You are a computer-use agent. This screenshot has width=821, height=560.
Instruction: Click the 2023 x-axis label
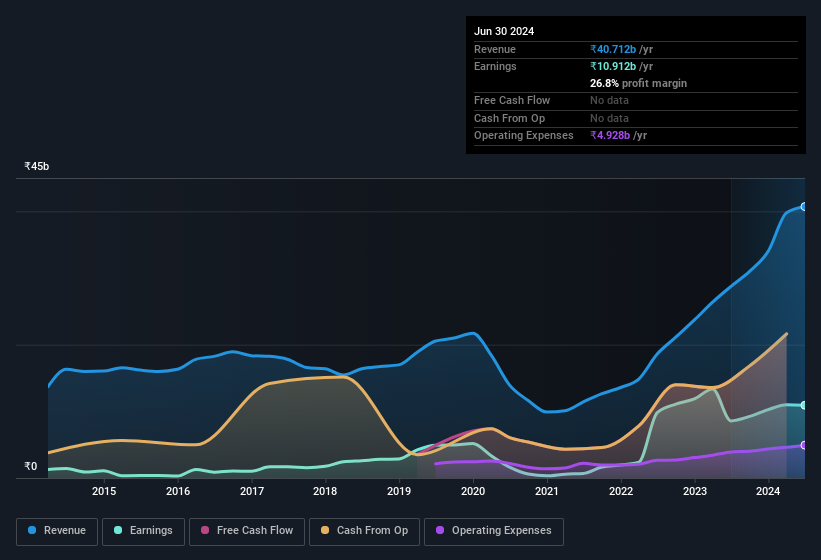tap(695, 491)
